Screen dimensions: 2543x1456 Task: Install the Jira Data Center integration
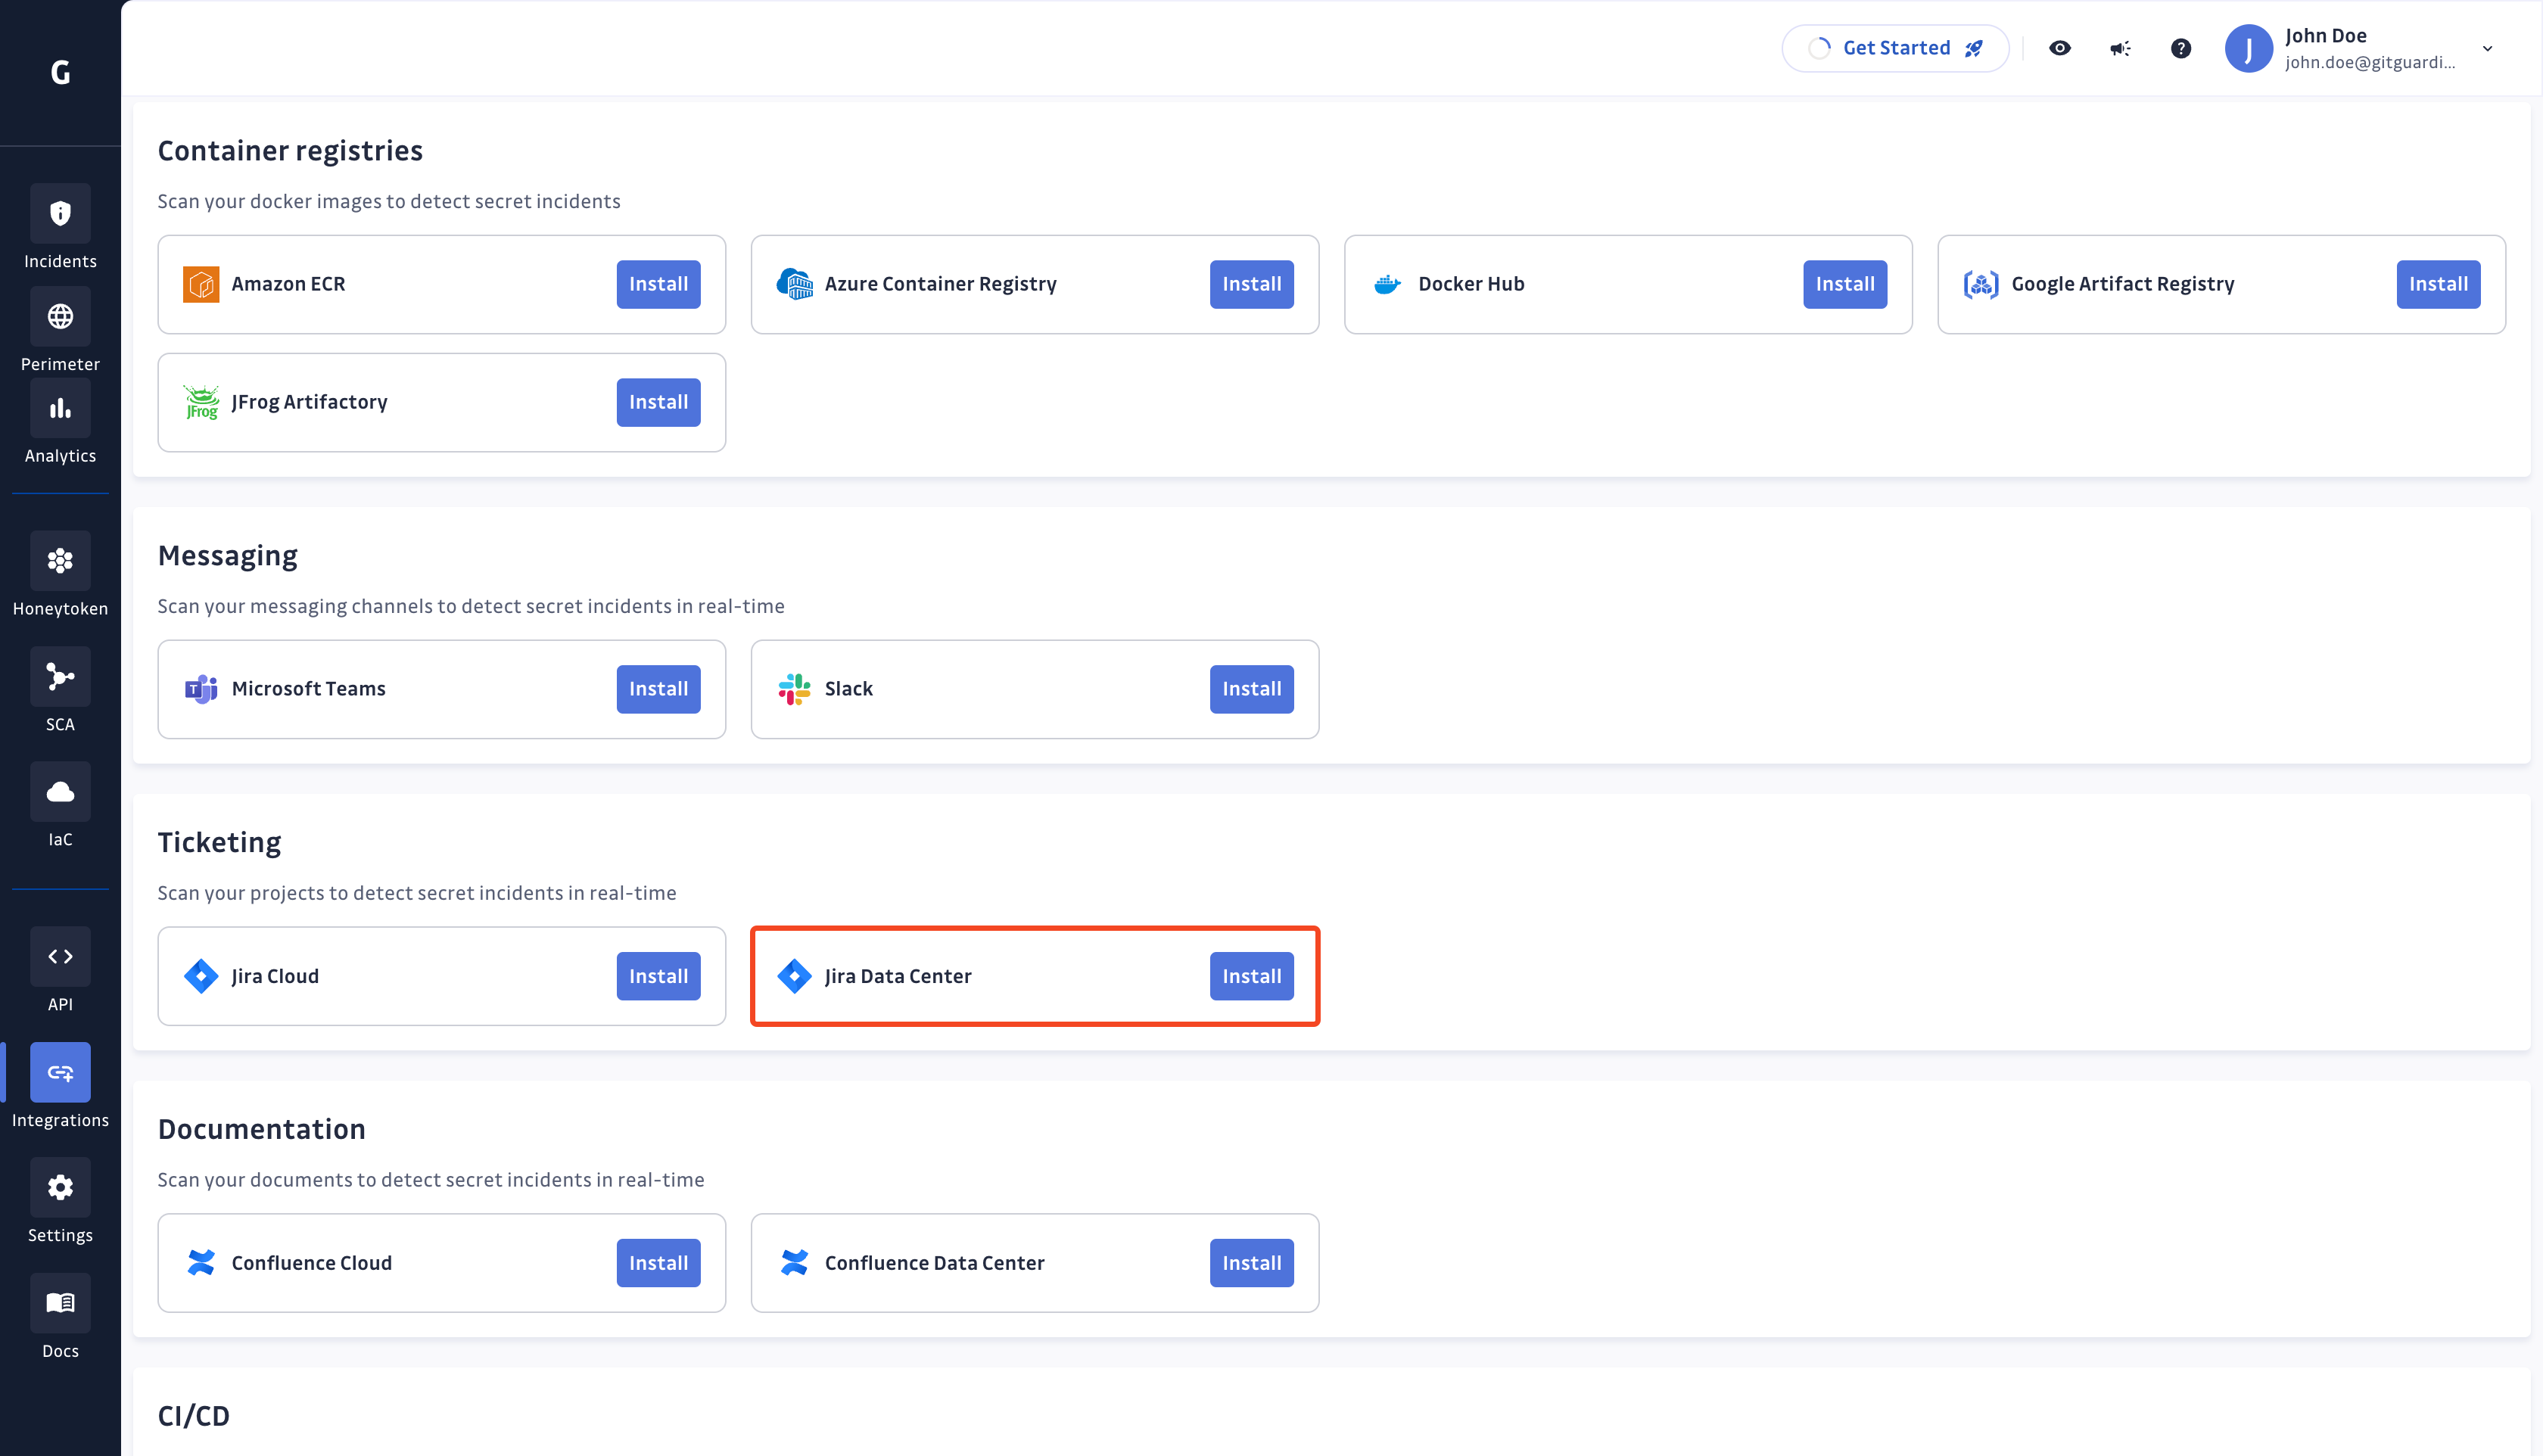tap(1251, 976)
